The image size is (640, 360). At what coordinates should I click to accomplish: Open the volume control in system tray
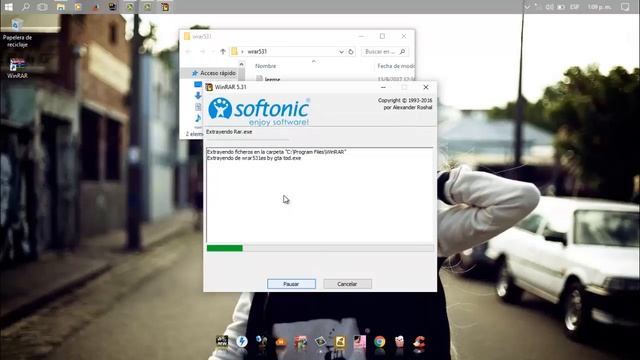click(549, 7)
